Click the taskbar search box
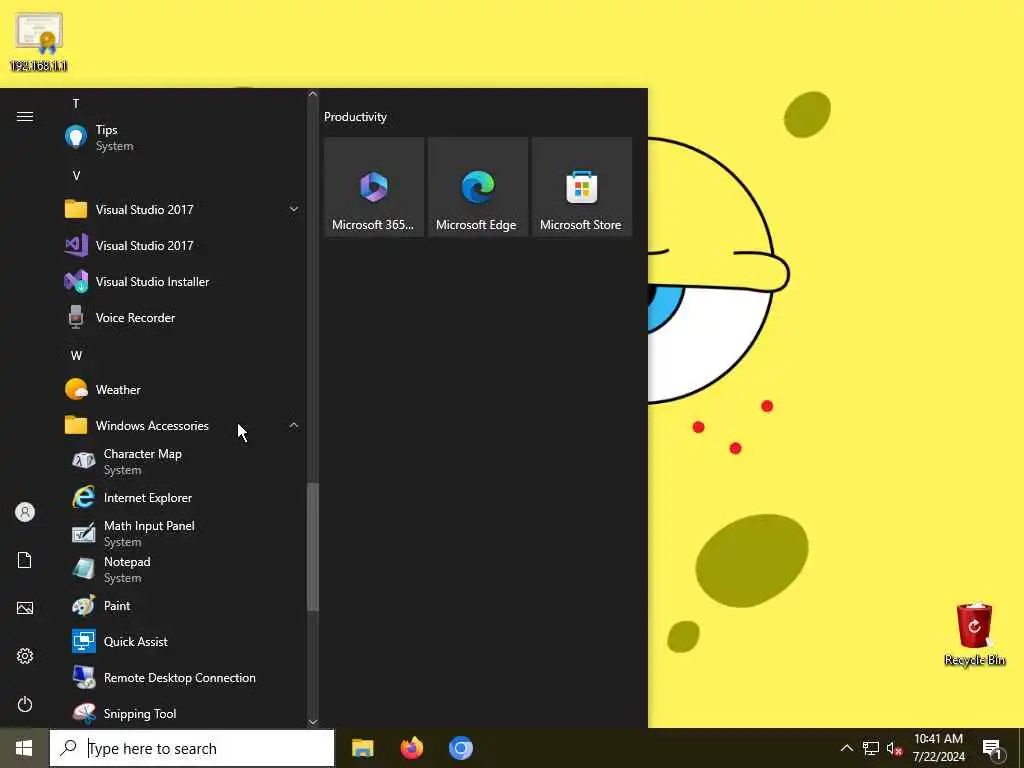Screen dimensions: 1024x768 point(192,748)
